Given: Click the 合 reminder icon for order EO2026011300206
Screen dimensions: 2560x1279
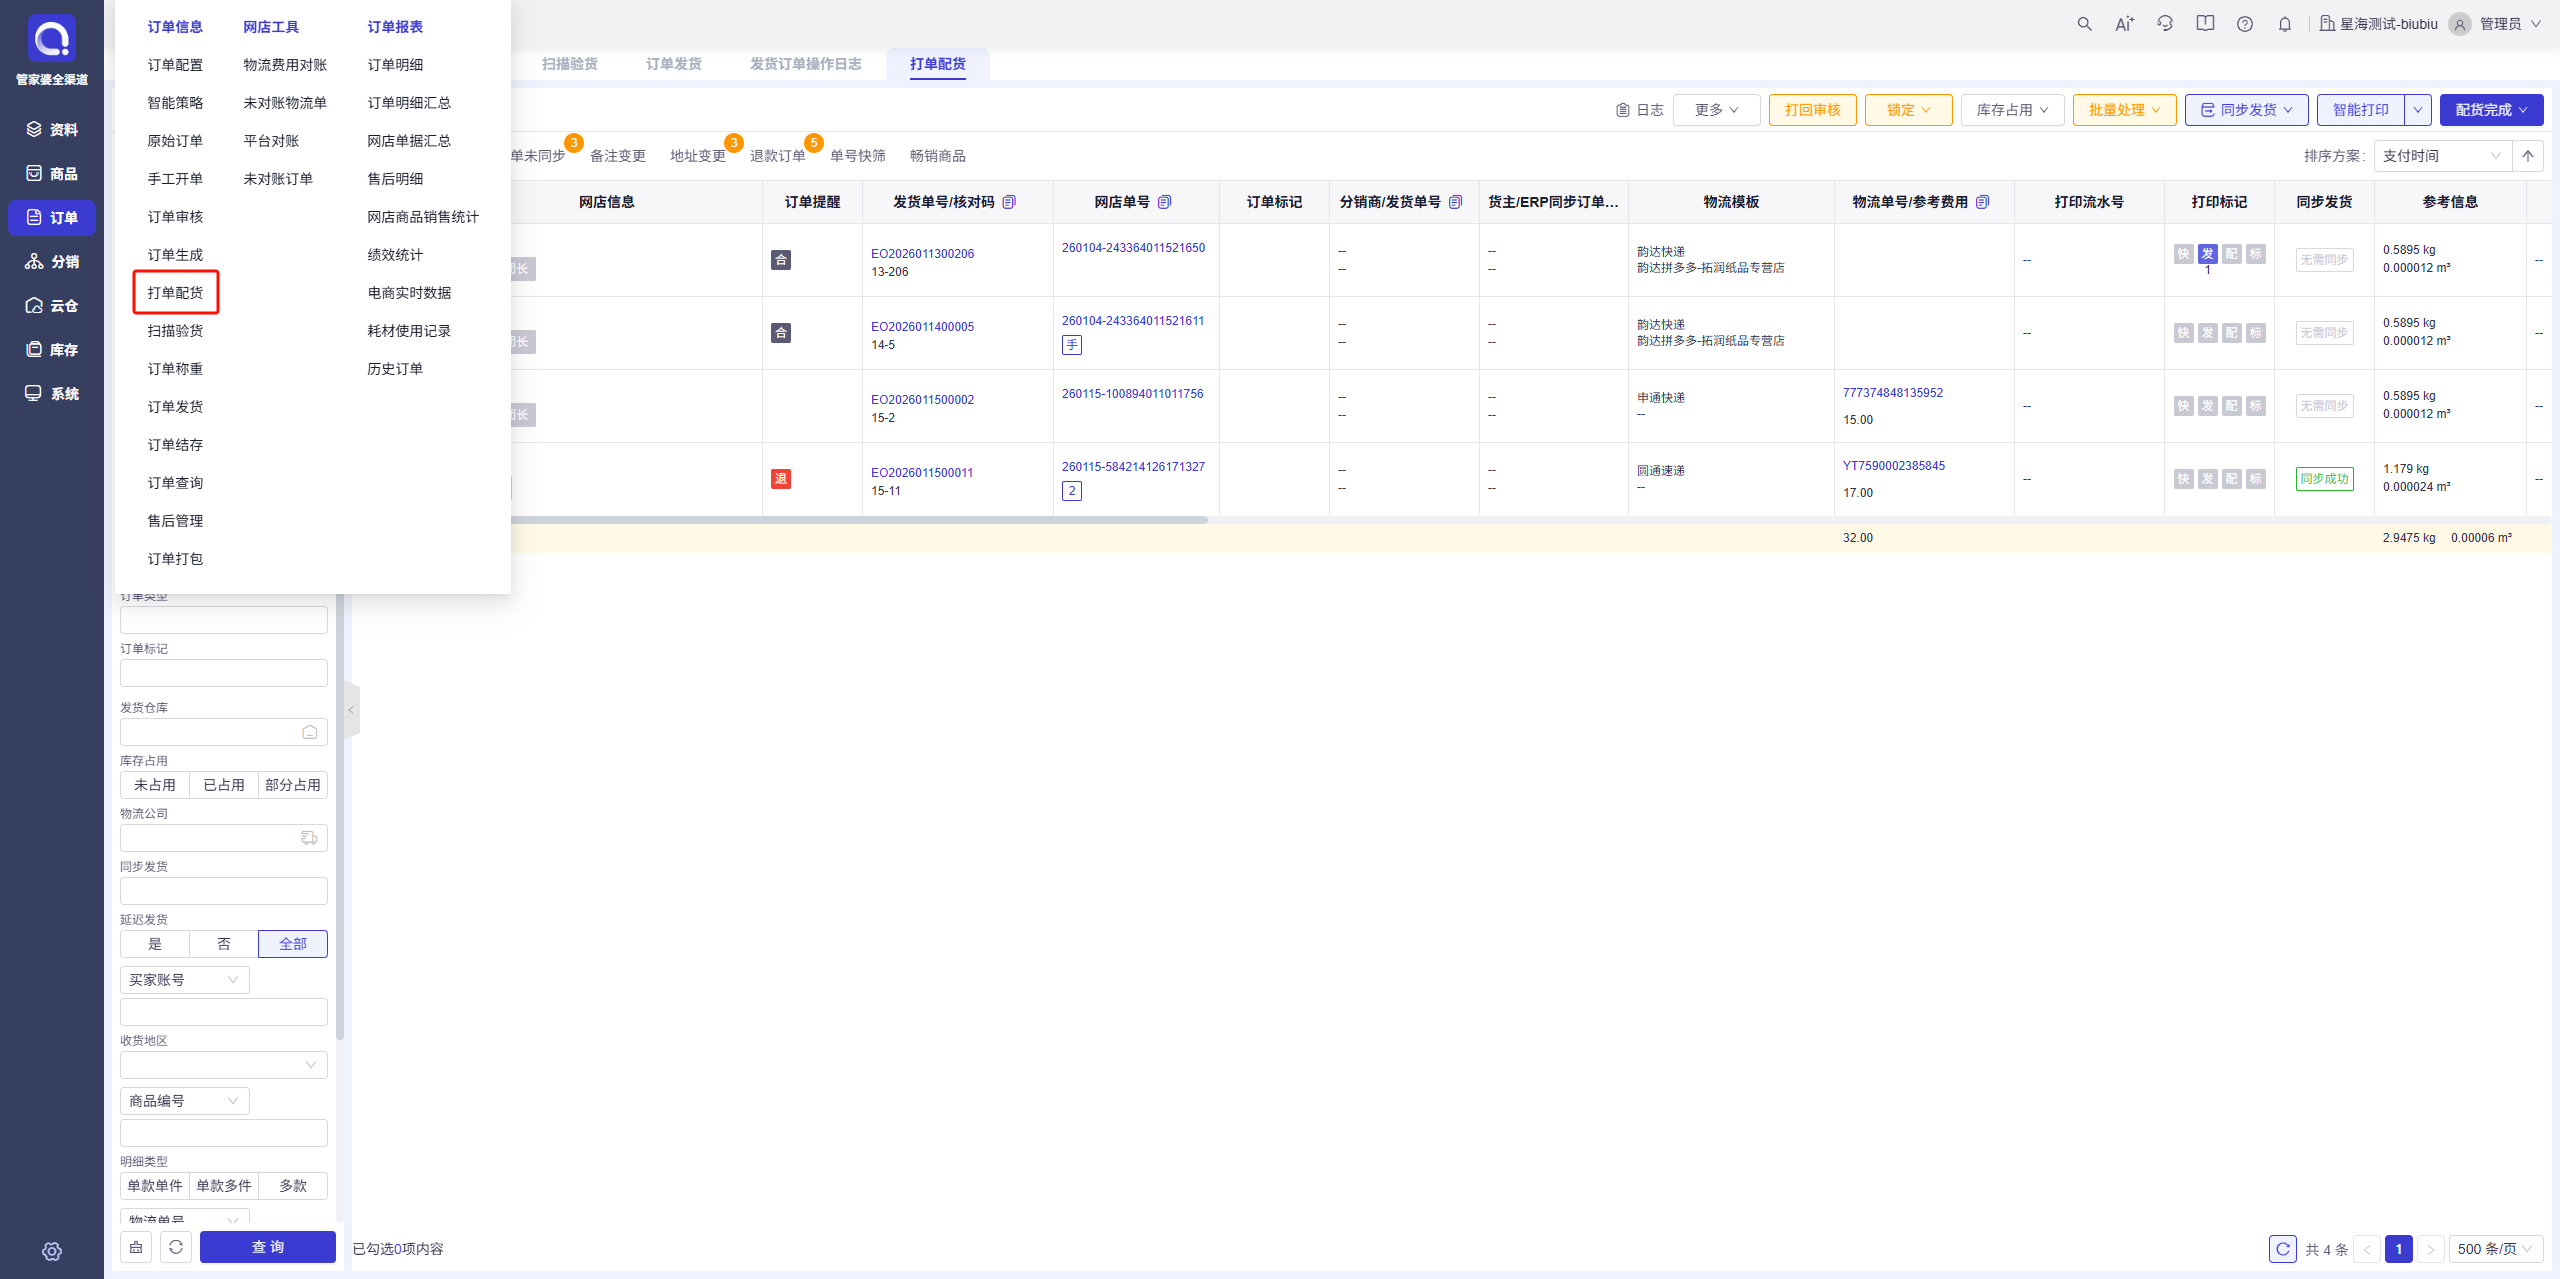Looking at the screenshot, I should 781,260.
